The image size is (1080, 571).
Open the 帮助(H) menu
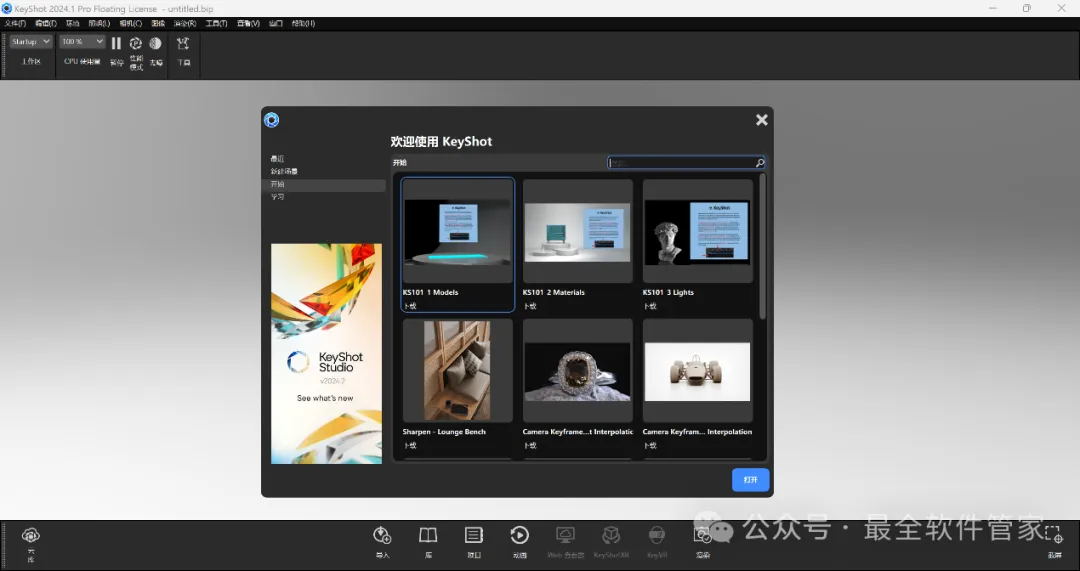[x=303, y=23]
